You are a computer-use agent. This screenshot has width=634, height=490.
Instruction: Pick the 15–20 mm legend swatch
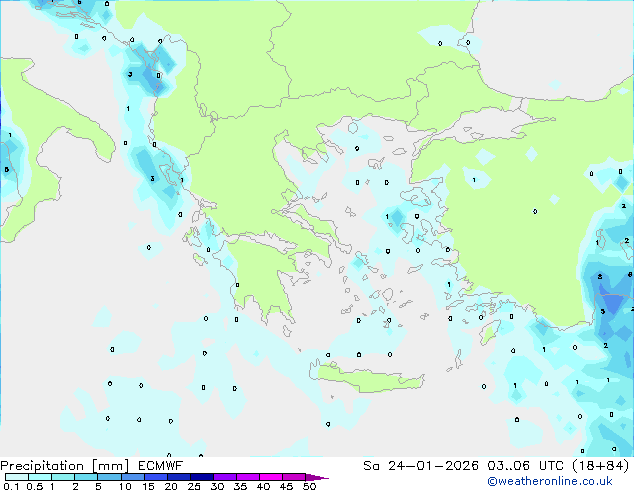click(x=155, y=477)
